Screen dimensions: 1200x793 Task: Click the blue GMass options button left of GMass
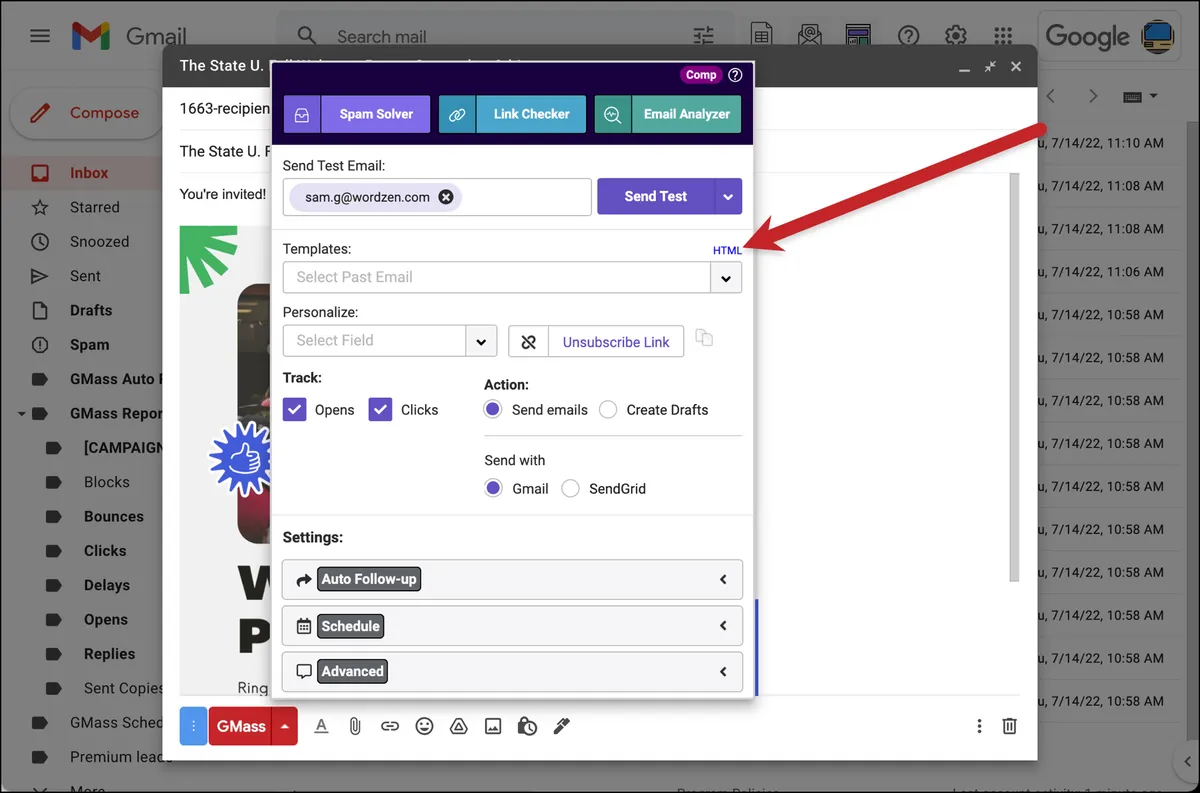point(193,726)
